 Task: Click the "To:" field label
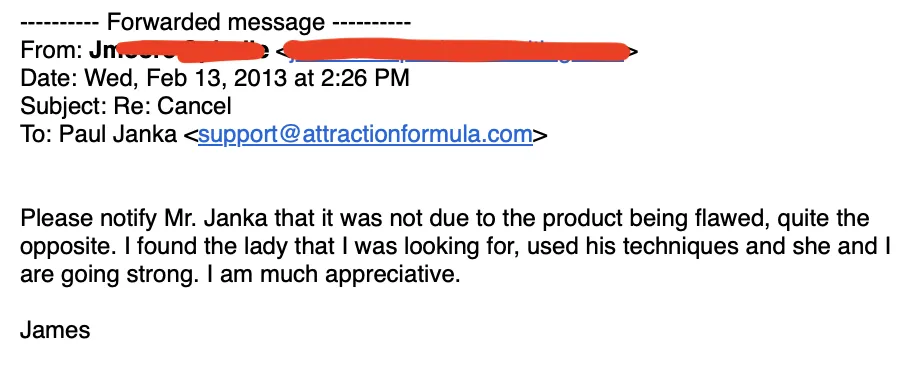37,135
